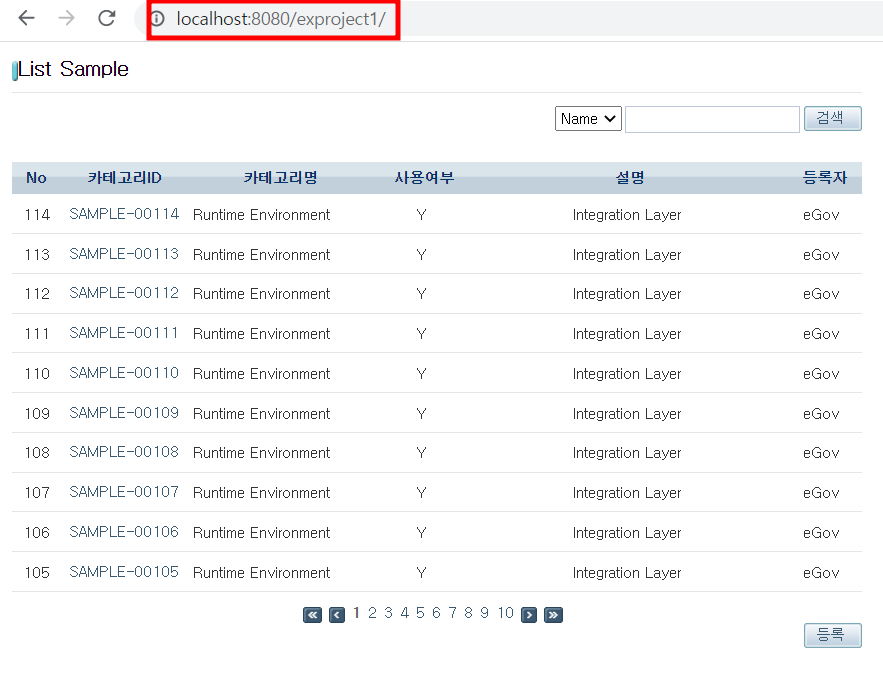883x691 pixels.
Task: Click Runtime Environment in row 113
Action: pos(261,255)
